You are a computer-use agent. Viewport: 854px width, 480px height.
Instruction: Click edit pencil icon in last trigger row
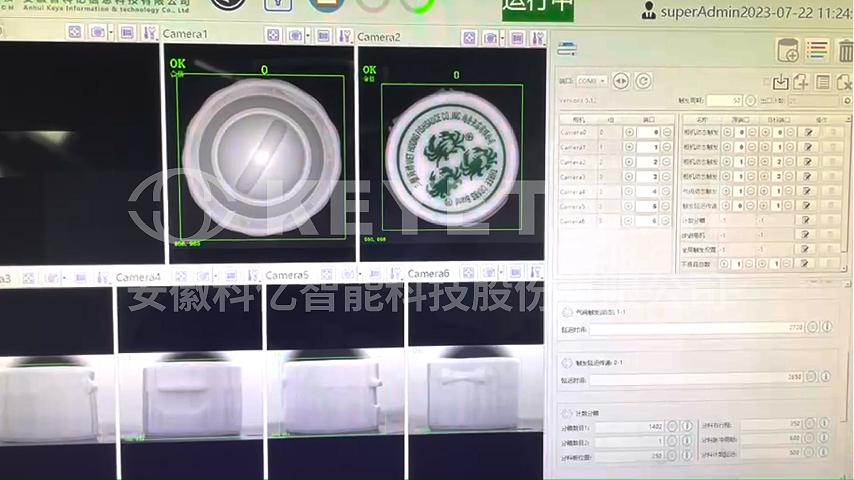(x=804, y=264)
